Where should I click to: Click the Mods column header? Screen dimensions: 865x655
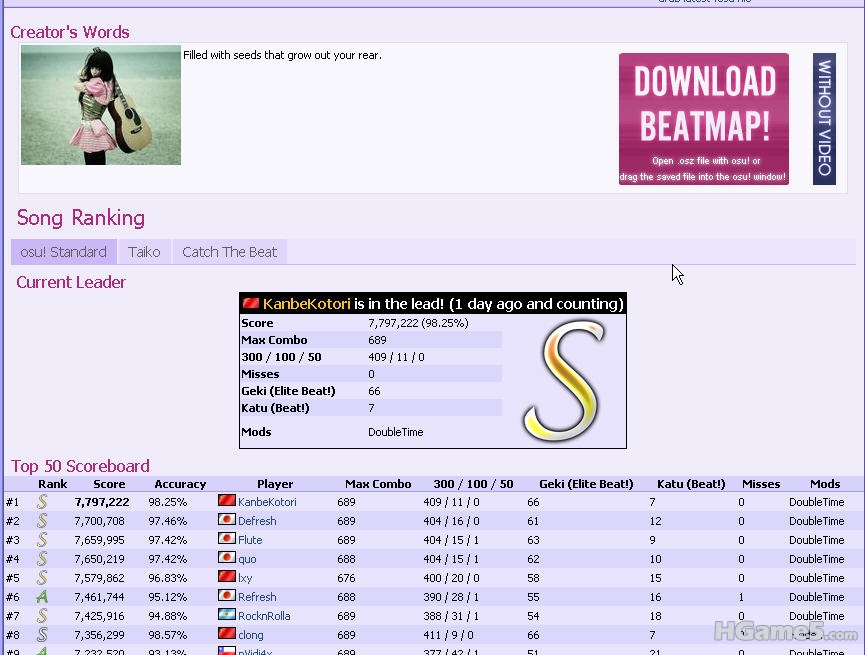click(825, 484)
